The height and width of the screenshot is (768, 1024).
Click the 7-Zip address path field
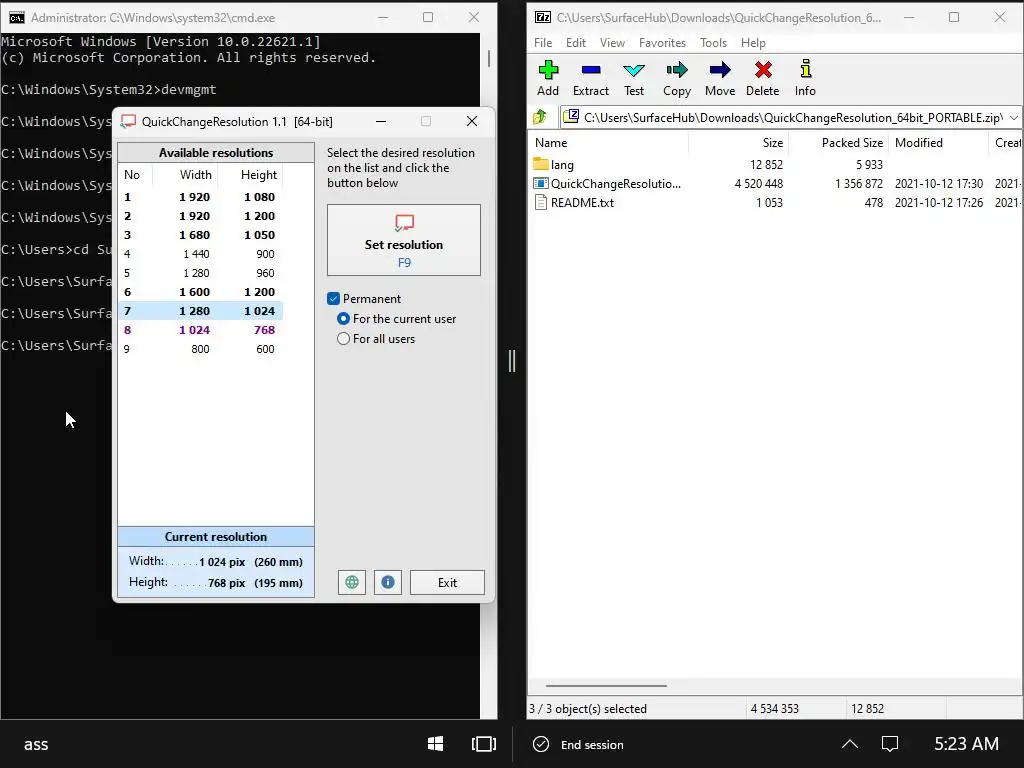784,118
